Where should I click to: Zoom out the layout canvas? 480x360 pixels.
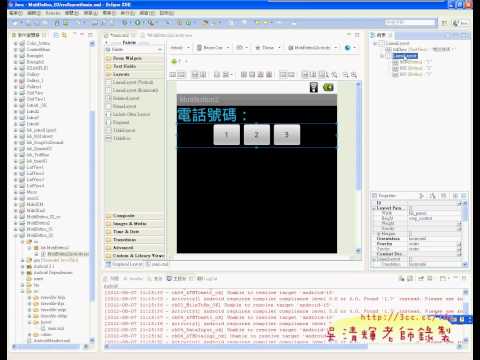point(346,75)
